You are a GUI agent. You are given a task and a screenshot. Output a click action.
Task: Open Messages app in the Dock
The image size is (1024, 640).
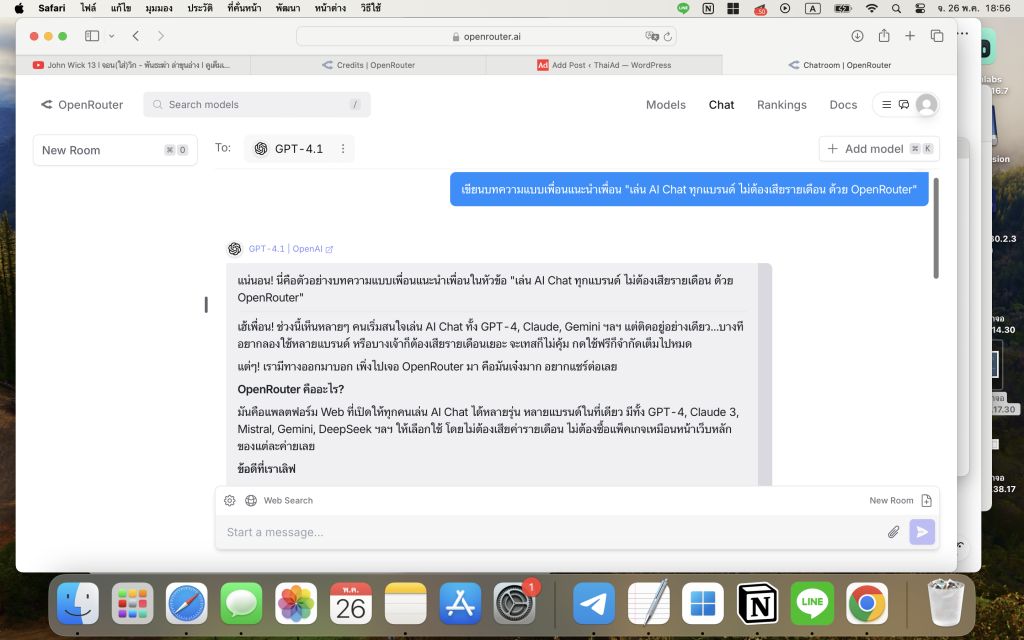point(241,603)
